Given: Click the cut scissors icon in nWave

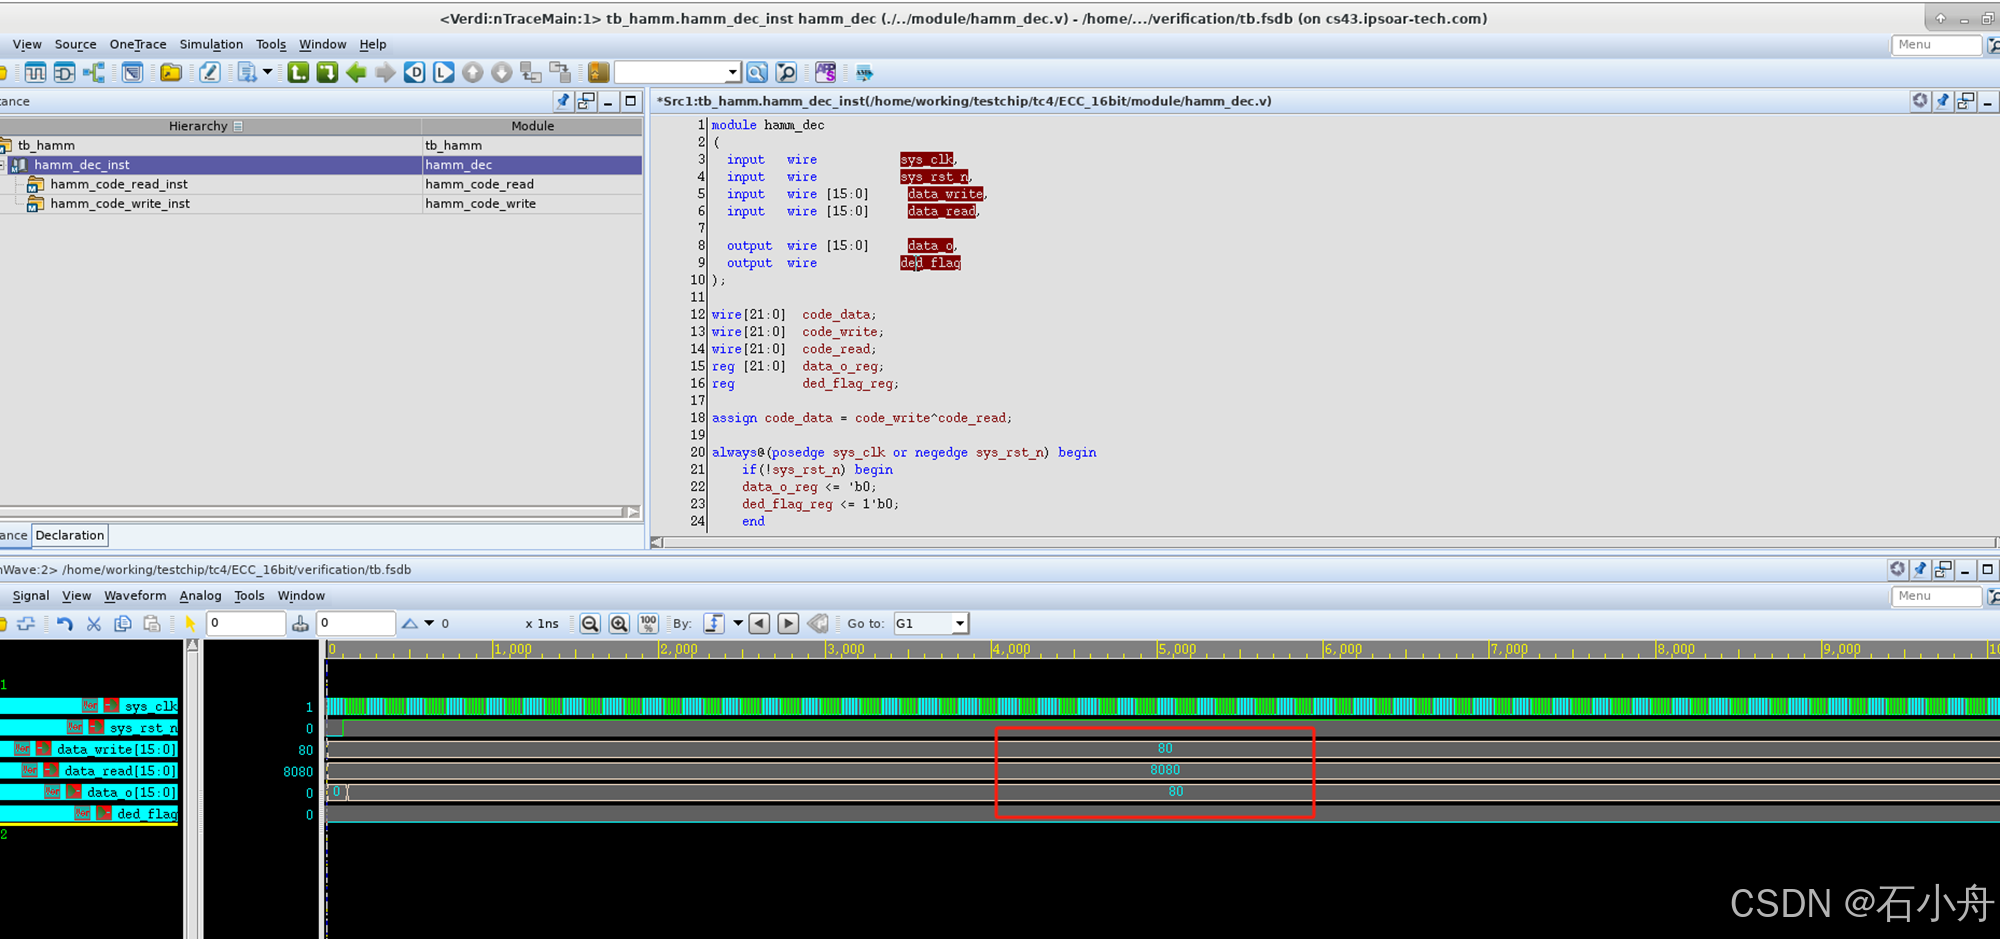Looking at the screenshot, I should [94, 624].
